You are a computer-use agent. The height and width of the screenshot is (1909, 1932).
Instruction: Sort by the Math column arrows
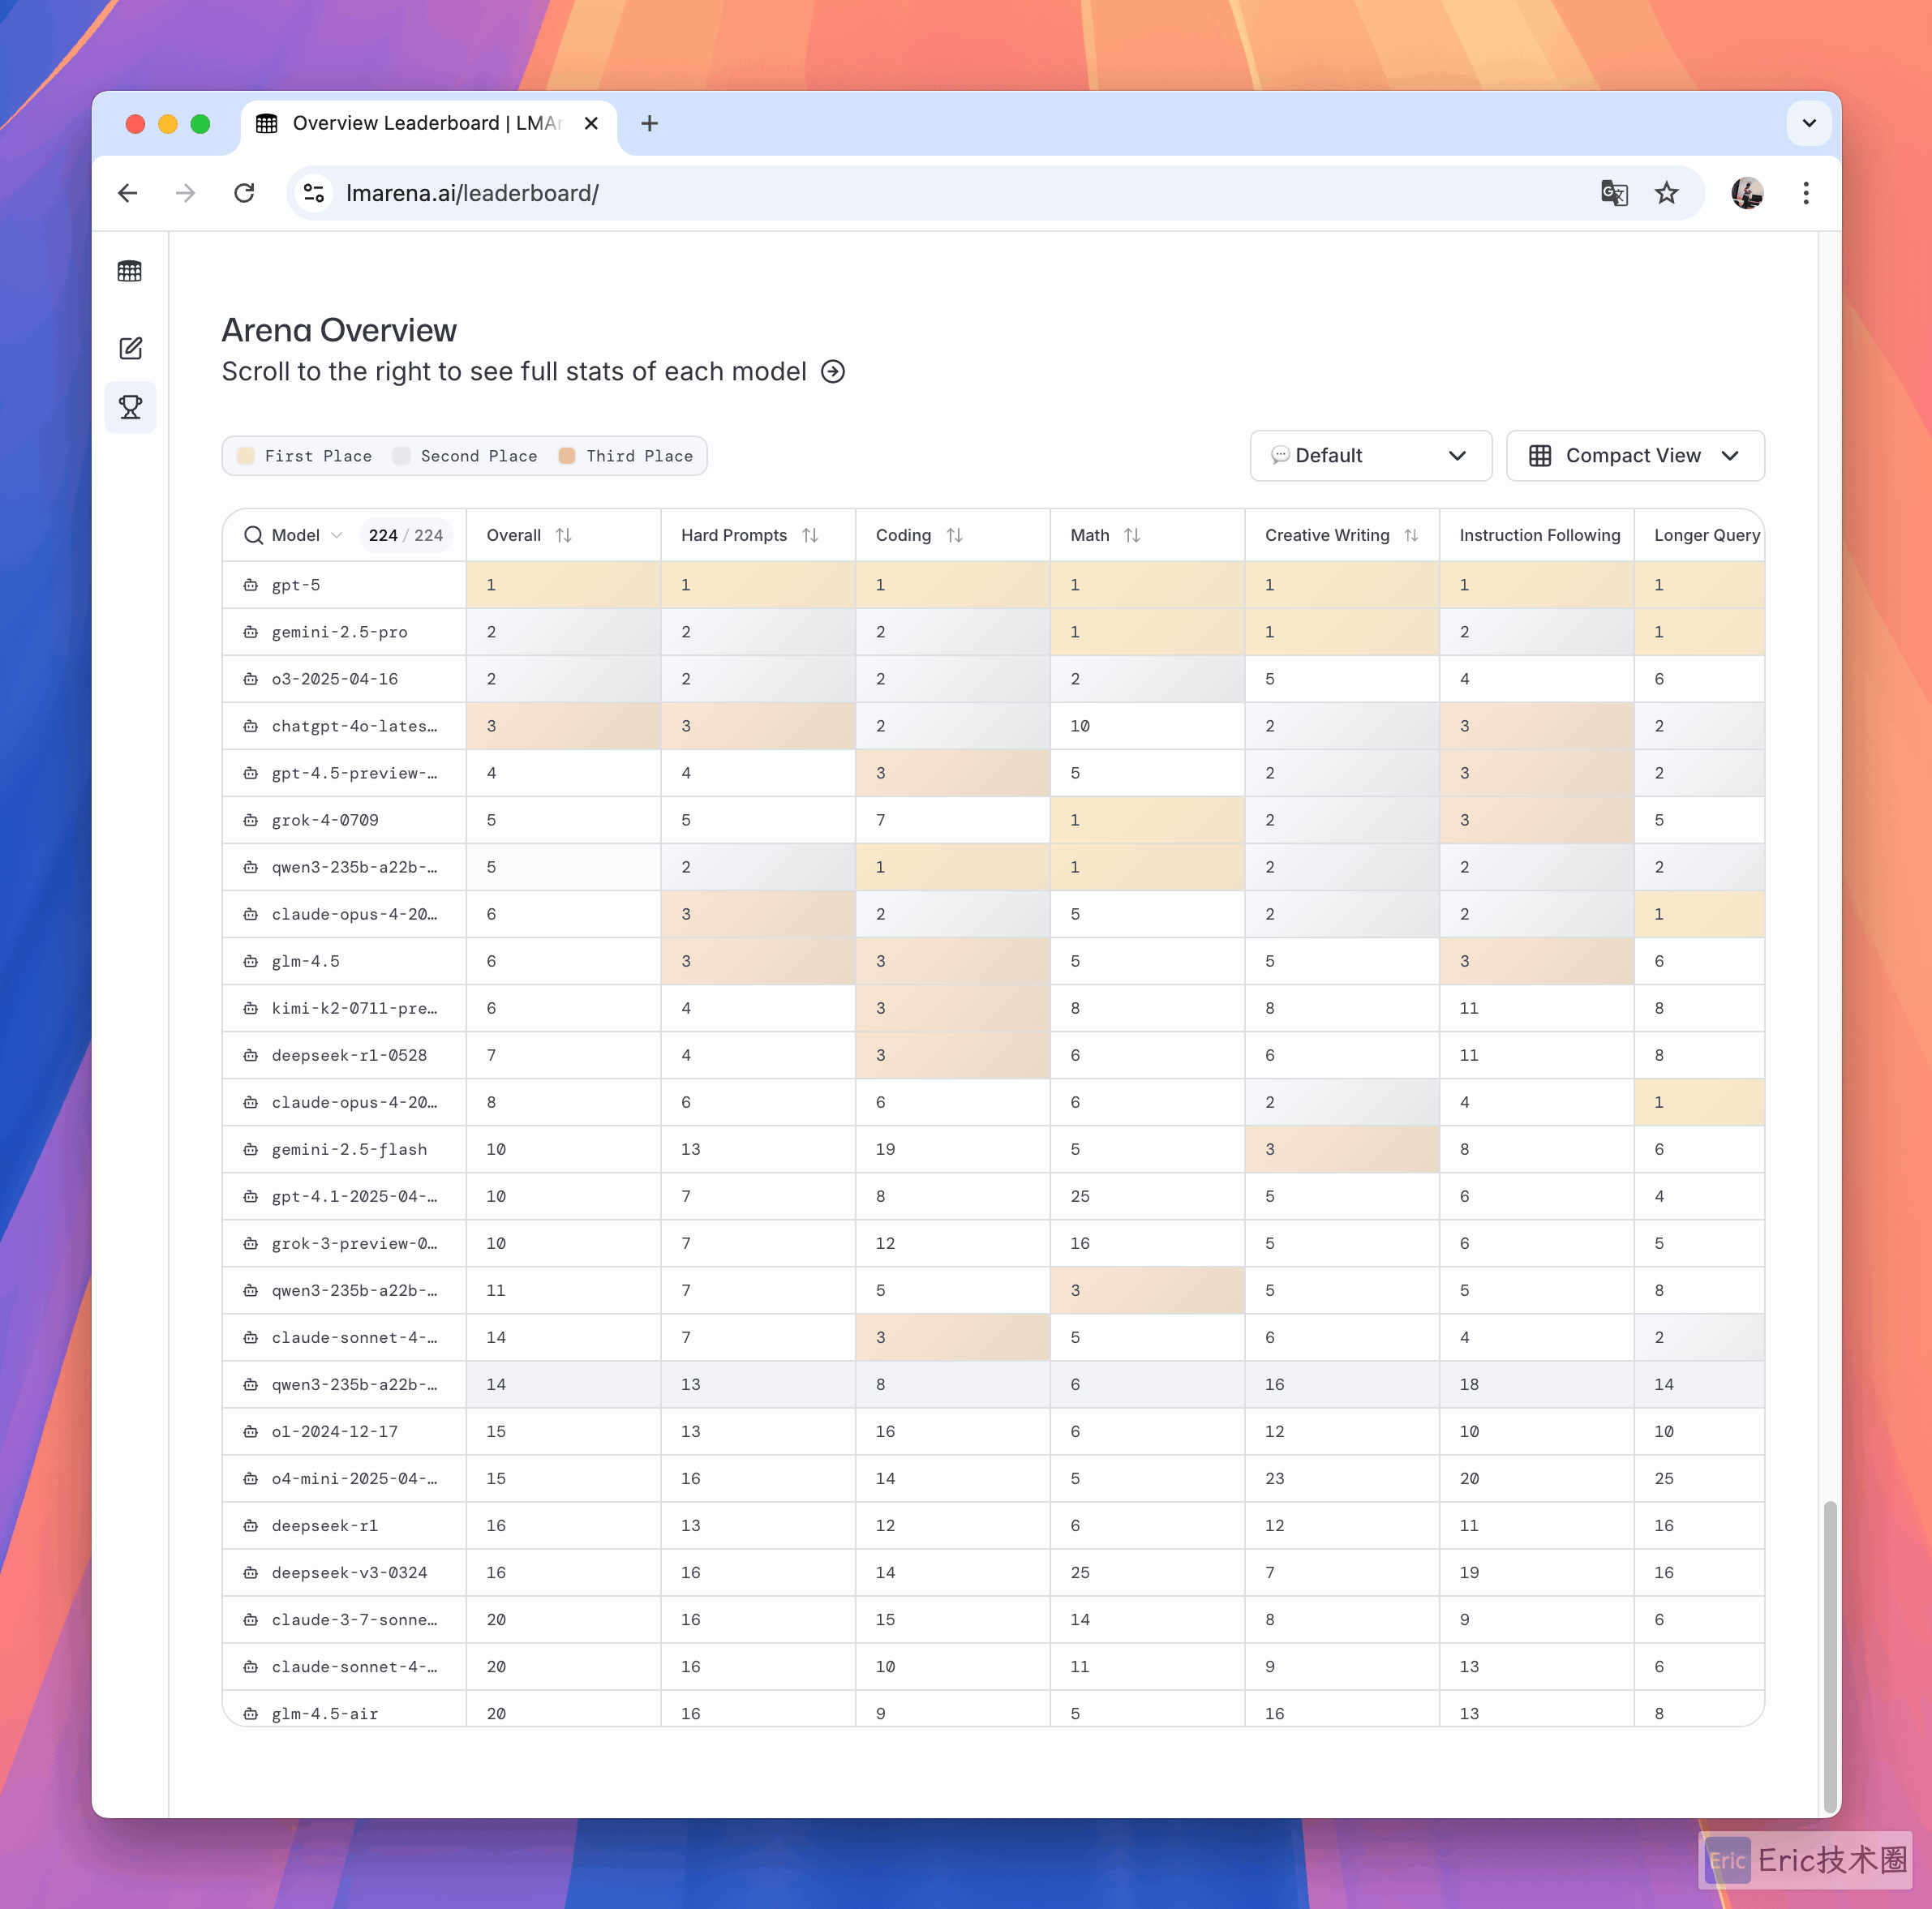[x=1132, y=535]
